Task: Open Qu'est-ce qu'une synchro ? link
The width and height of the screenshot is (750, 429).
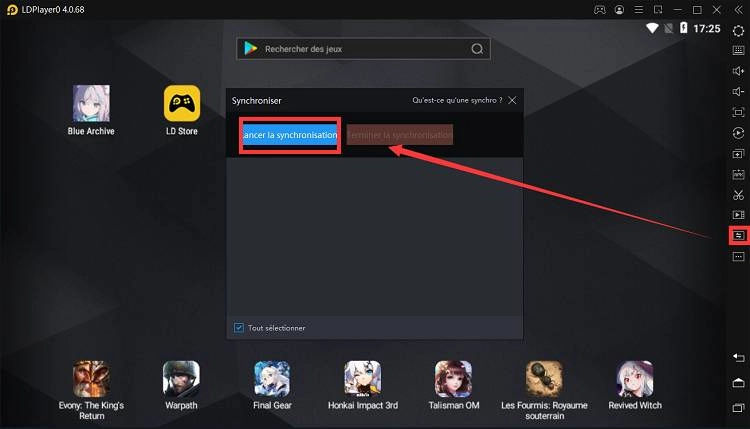Action: (457, 100)
